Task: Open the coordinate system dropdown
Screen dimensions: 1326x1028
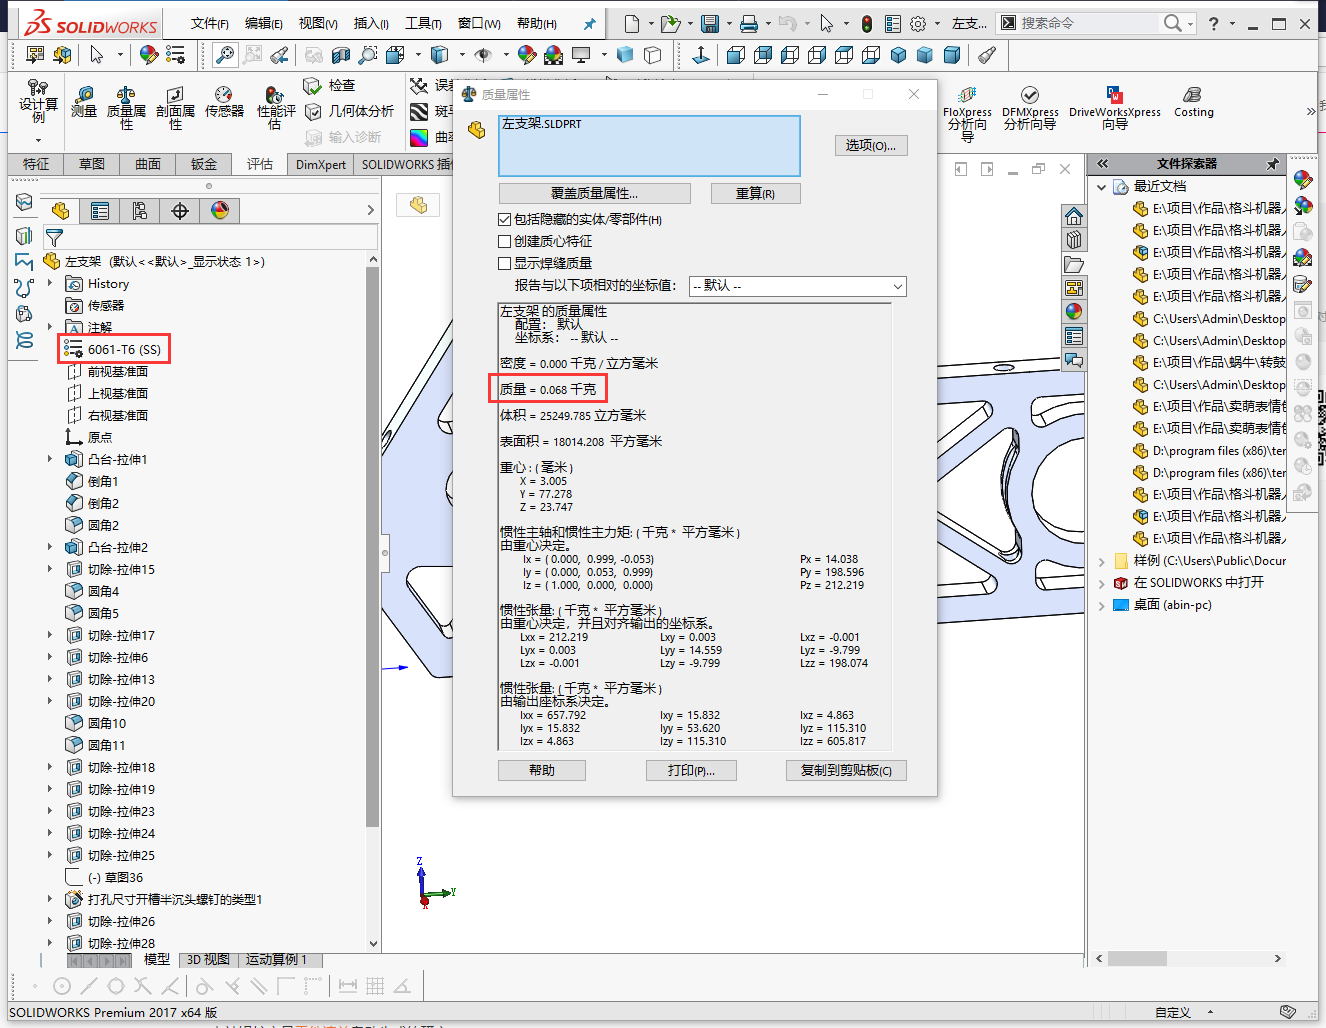Action: [798, 286]
